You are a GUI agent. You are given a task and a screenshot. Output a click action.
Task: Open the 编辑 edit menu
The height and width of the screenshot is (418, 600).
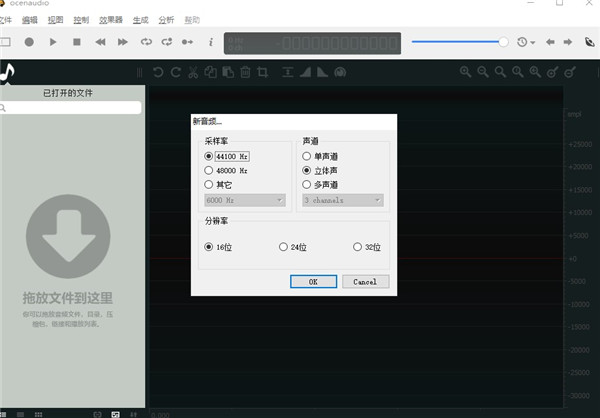tap(30, 19)
